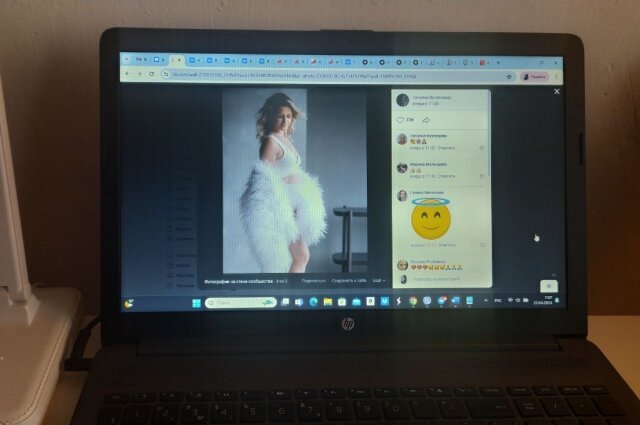Open first commenter's avatar
This screenshot has height=425, width=640.
point(402,139)
